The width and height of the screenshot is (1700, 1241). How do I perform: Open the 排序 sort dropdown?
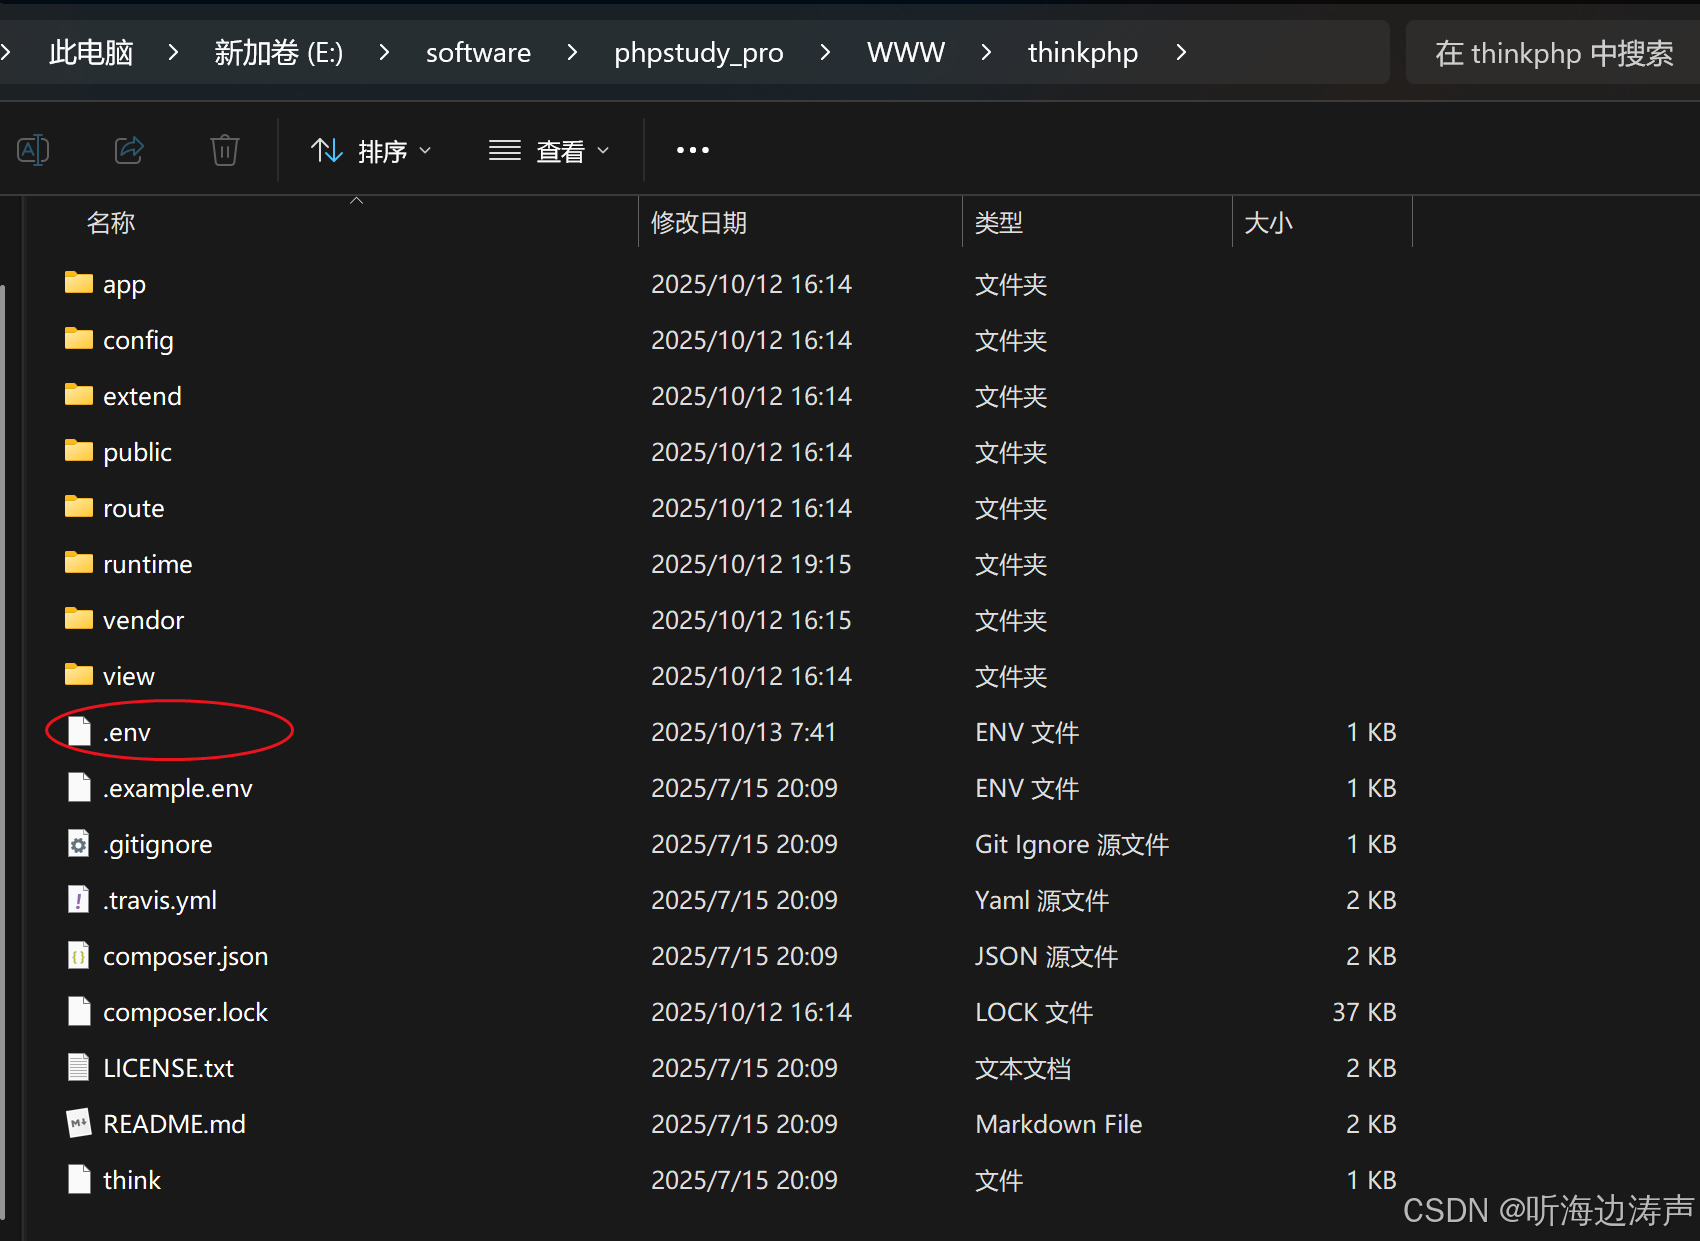click(371, 151)
